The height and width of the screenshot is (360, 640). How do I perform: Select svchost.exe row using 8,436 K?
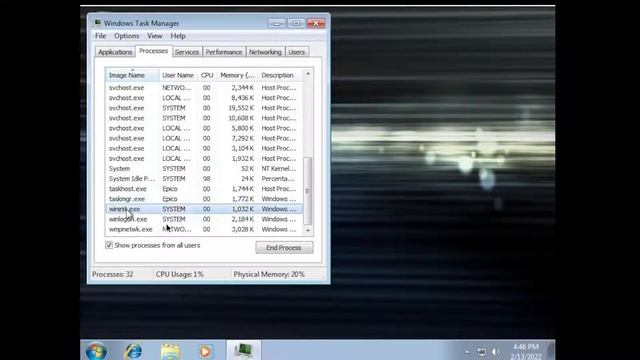(x=204, y=98)
